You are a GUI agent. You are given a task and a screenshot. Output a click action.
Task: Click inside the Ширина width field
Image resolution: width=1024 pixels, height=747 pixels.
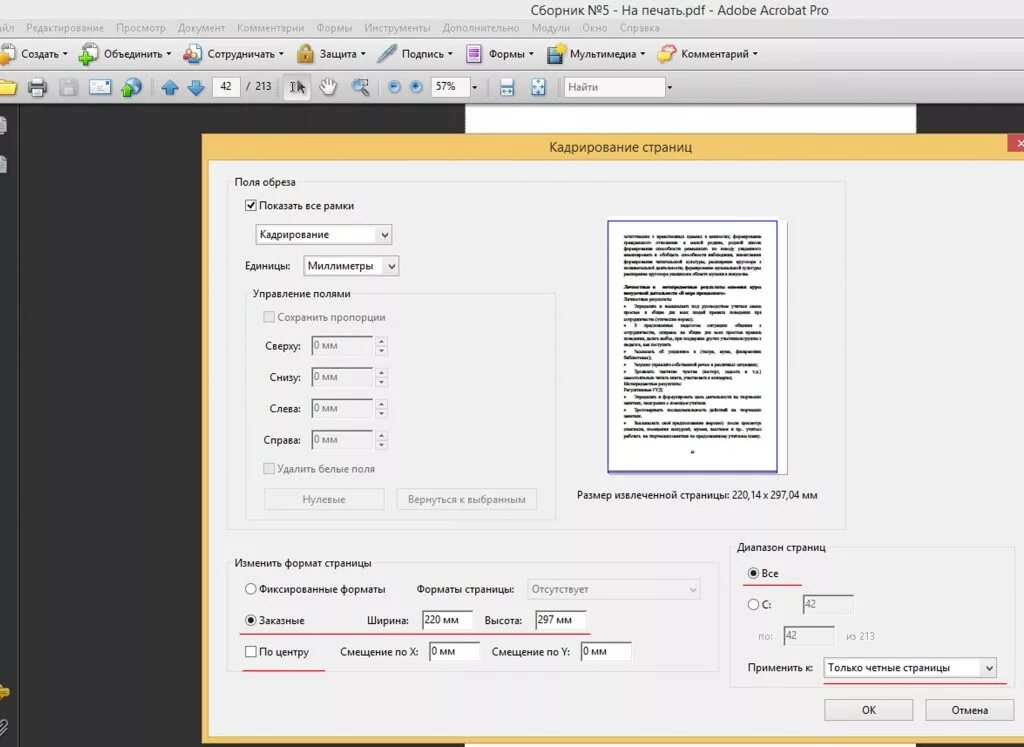point(446,620)
